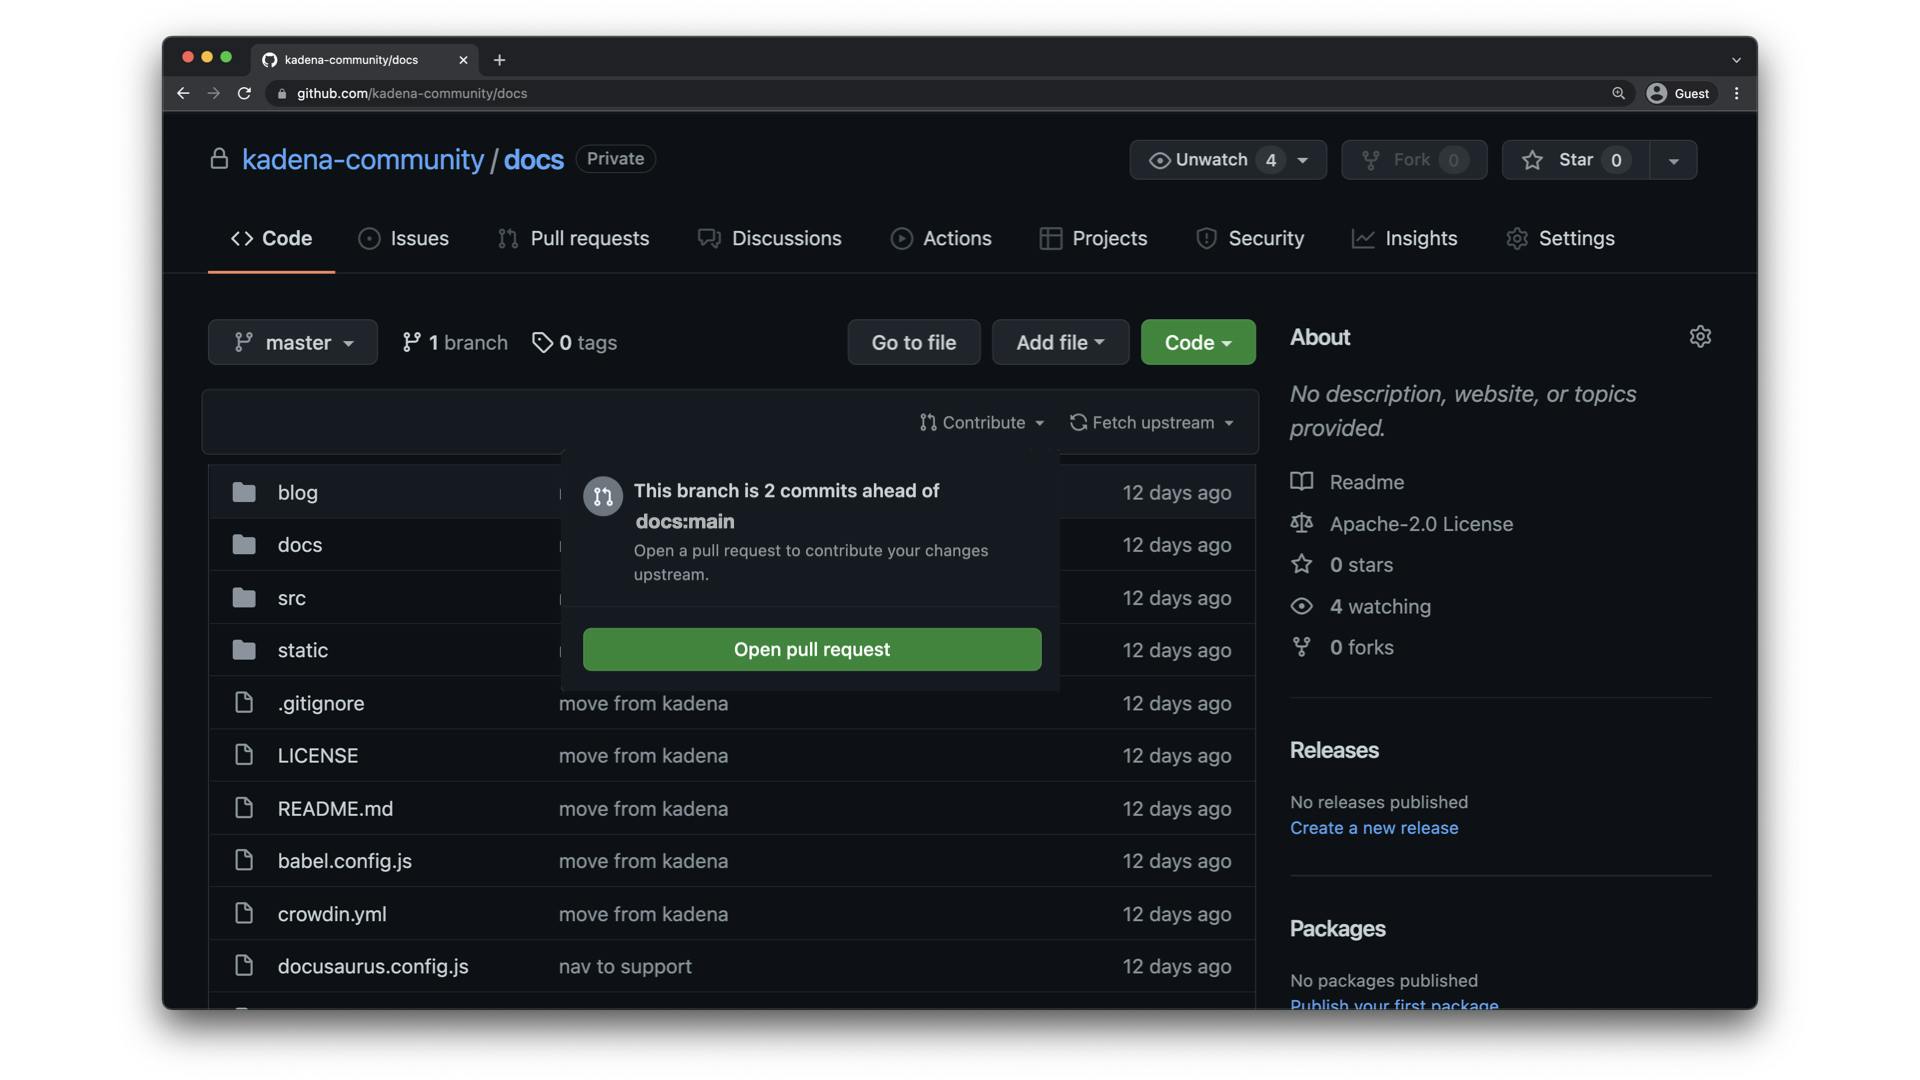Open the kadena-community organization link
Image resolution: width=1920 pixels, height=1080 pixels.
pos(363,159)
